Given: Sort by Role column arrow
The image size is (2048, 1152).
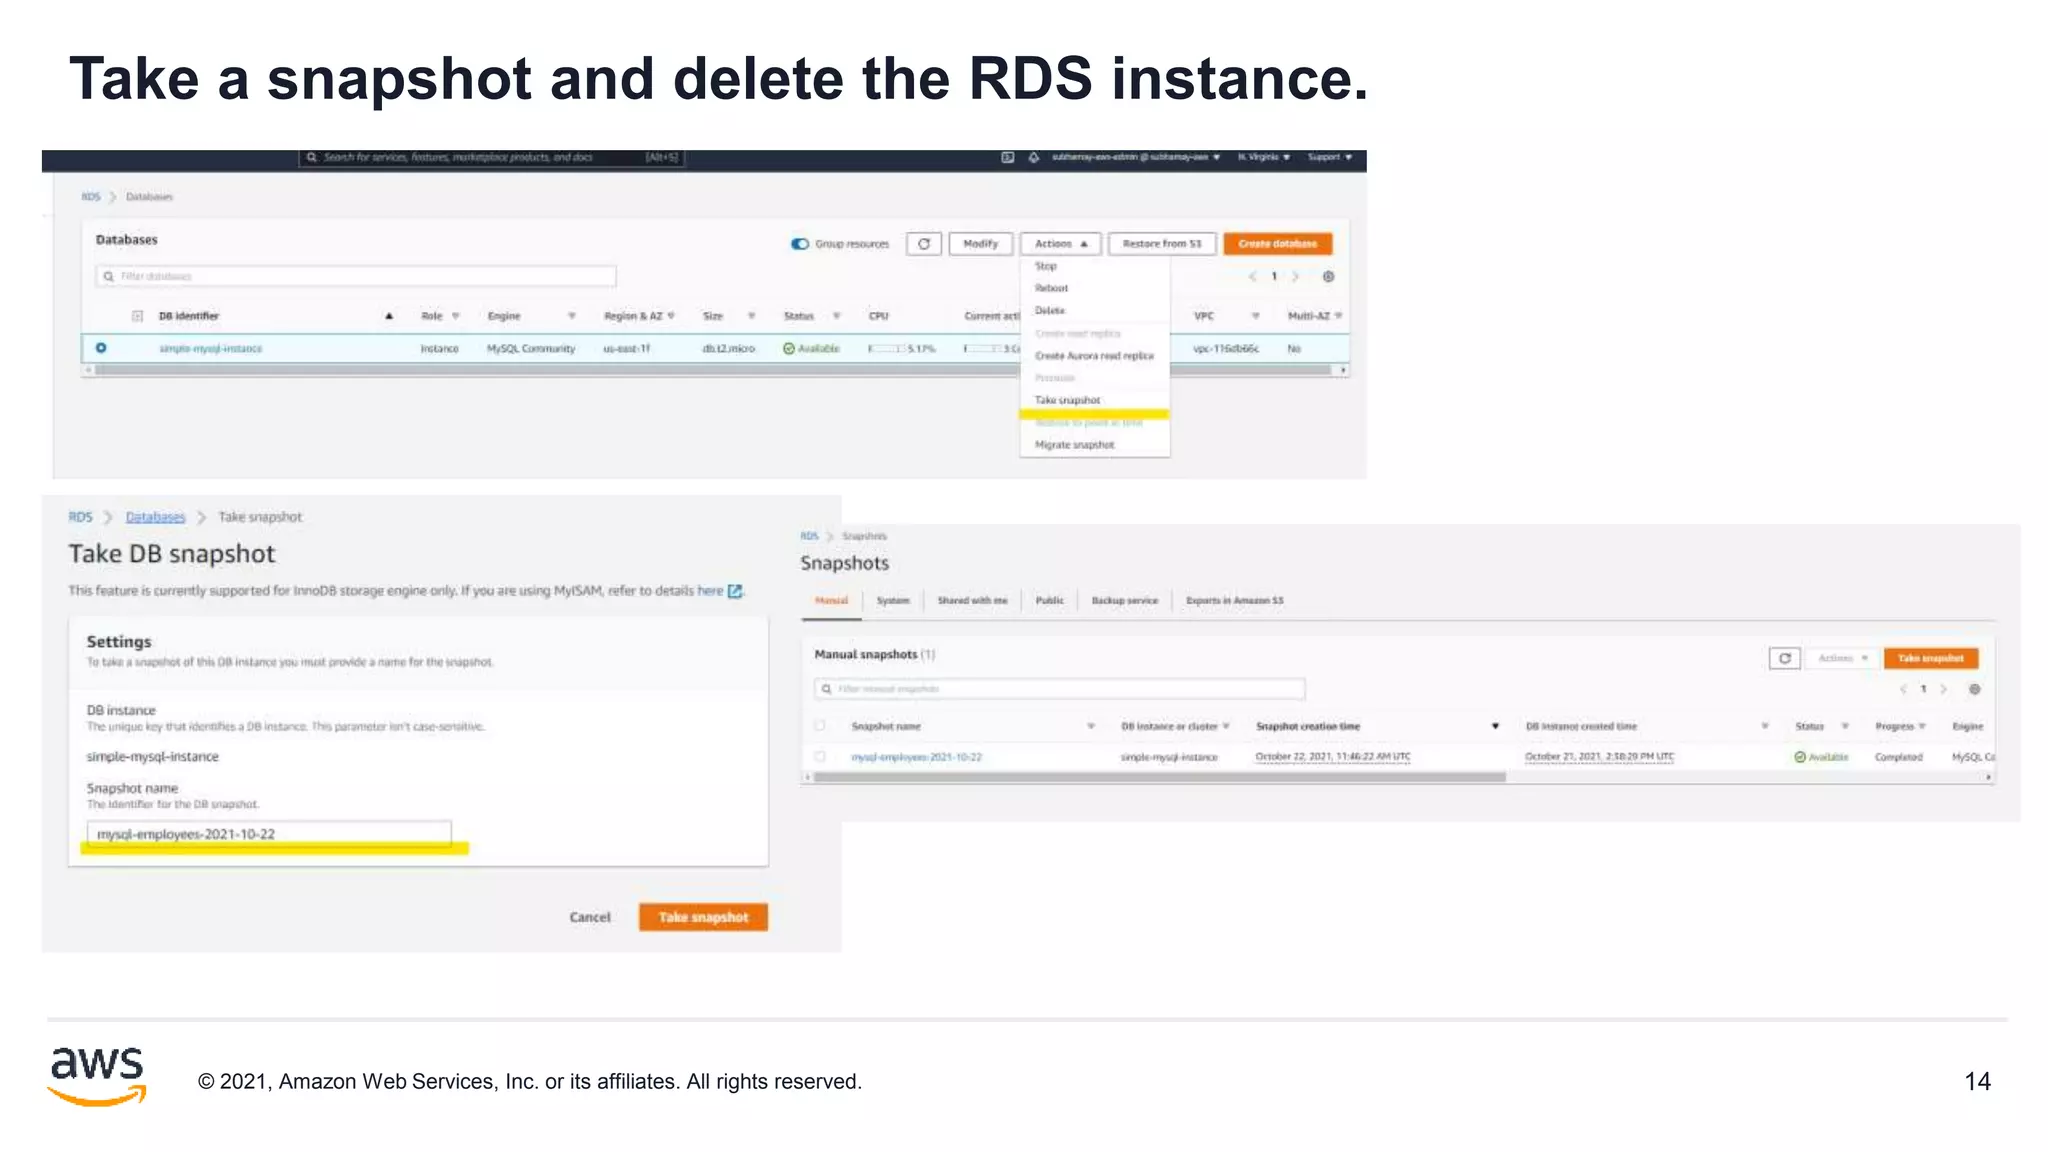Looking at the screenshot, I should tap(456, 316).
